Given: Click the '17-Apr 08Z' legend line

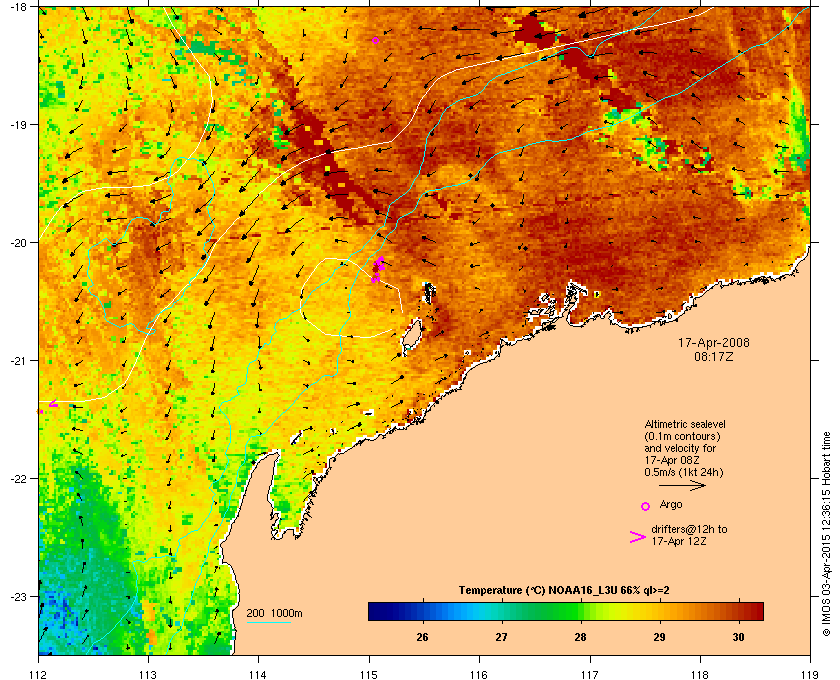Looking at the screenshot, I should pyautogui.click(x=672, y=460).
